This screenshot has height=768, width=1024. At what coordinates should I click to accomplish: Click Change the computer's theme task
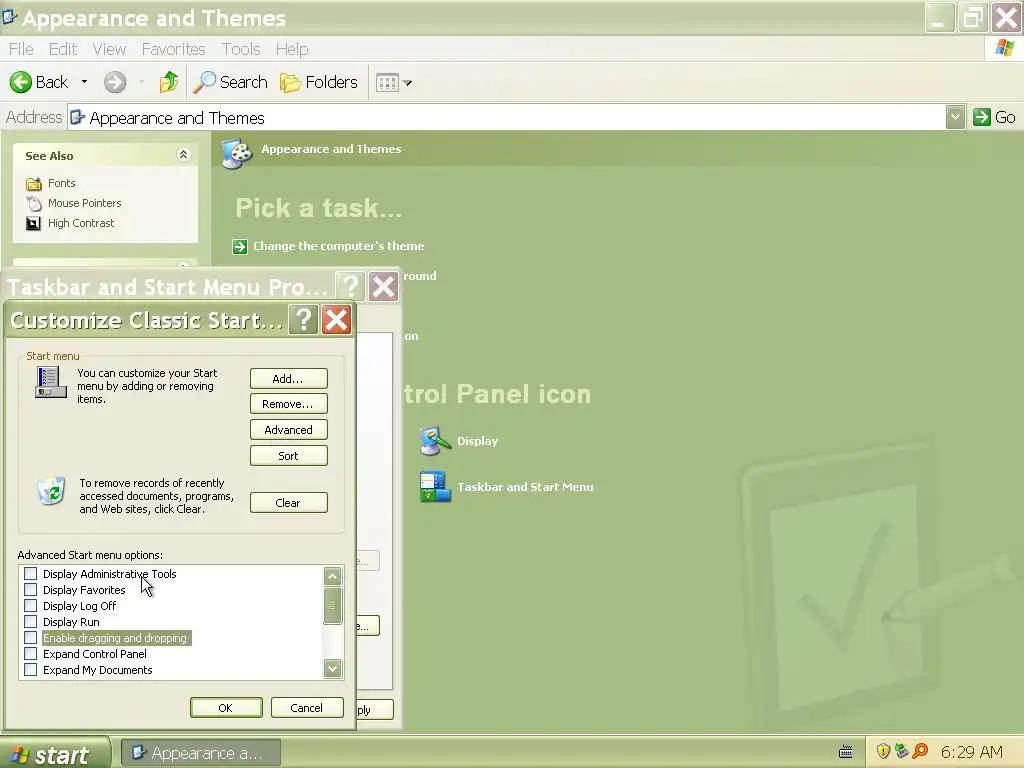click(x=338, y=246)
